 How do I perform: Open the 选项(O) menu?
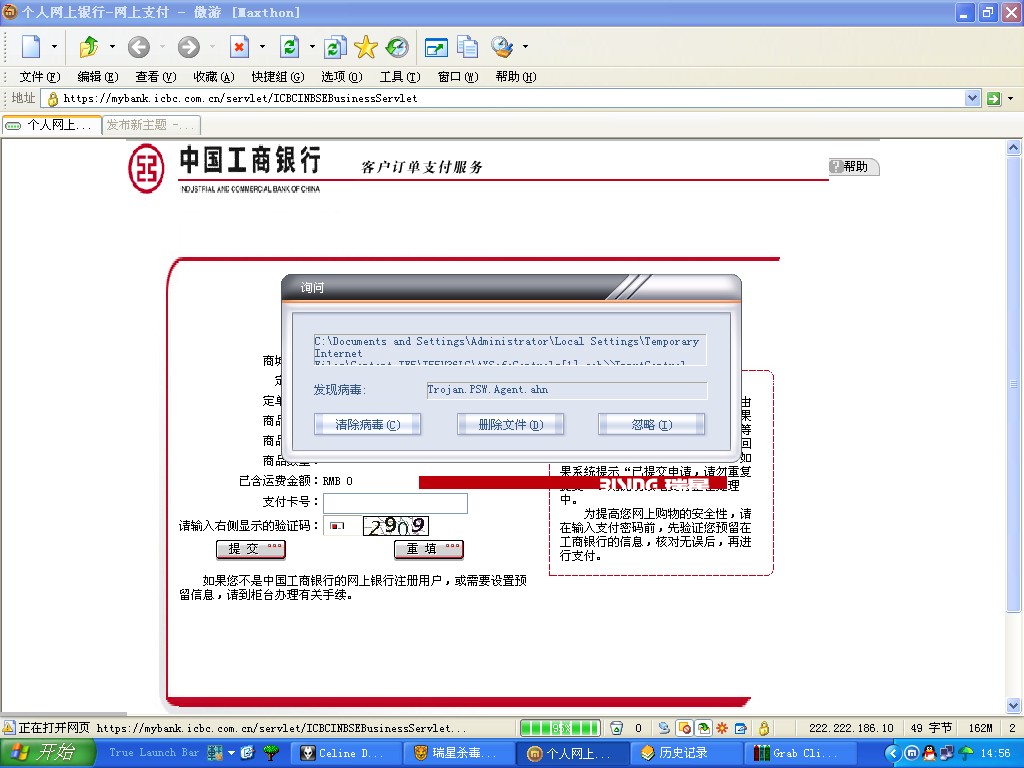point(342,77)
